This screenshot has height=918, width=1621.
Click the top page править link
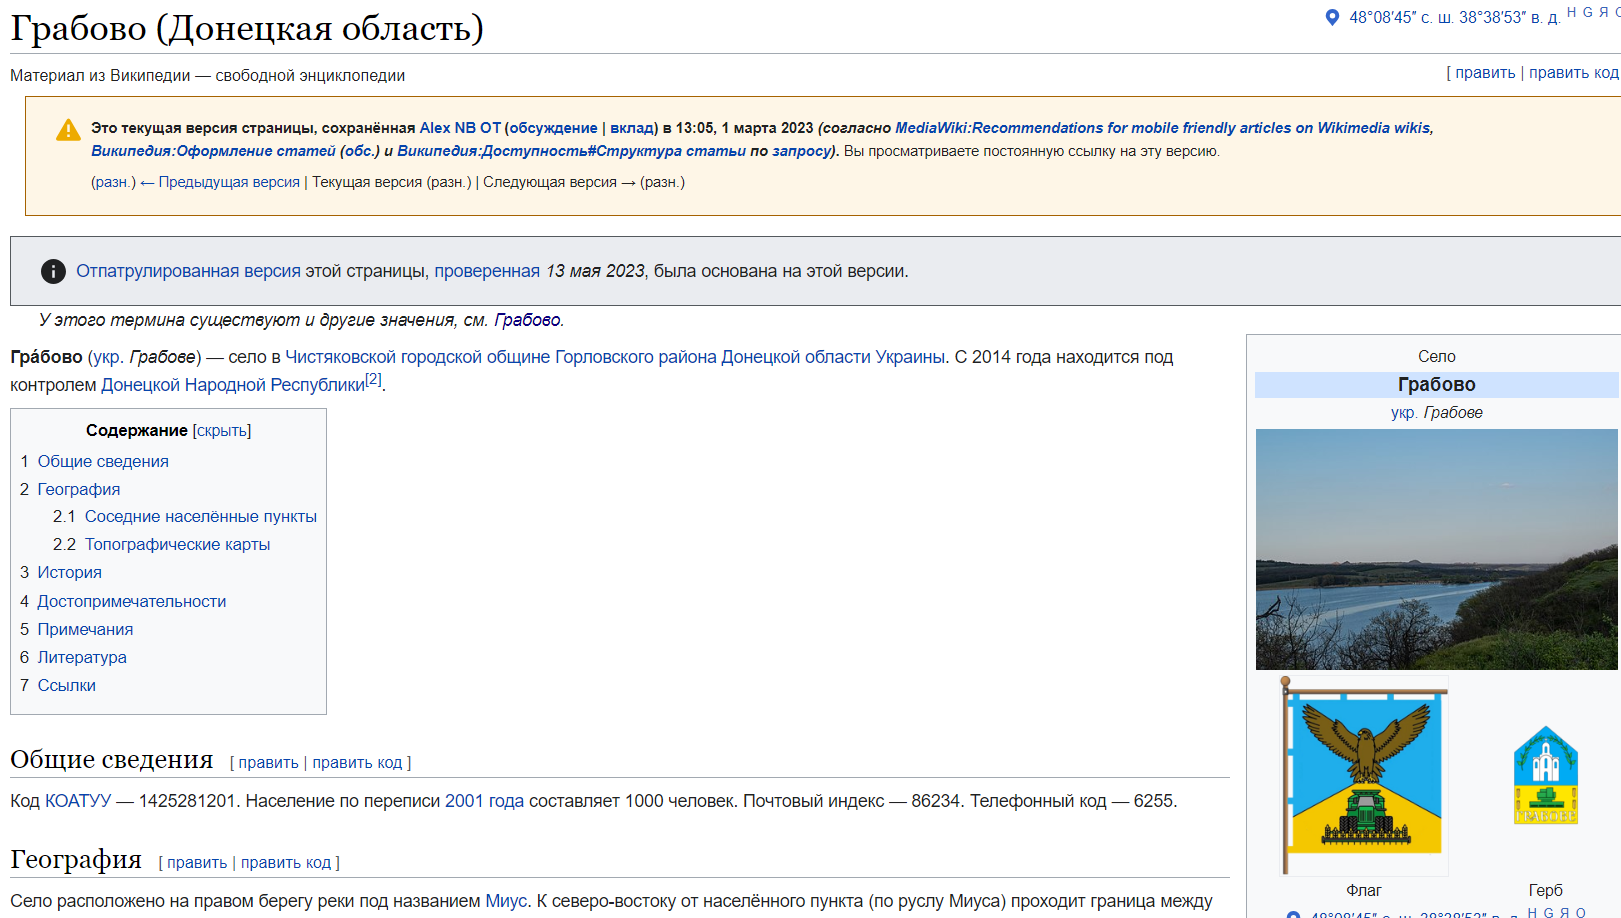click(1485, 73)
